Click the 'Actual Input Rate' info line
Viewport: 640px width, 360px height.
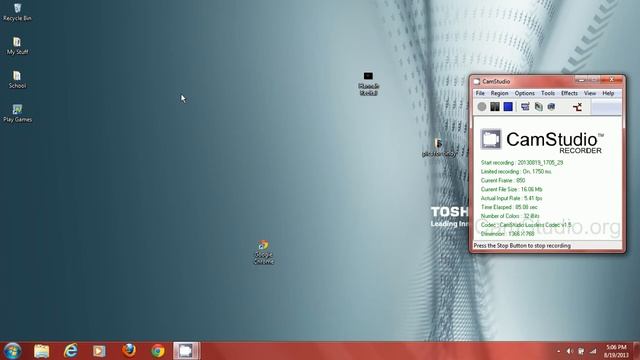511,198
